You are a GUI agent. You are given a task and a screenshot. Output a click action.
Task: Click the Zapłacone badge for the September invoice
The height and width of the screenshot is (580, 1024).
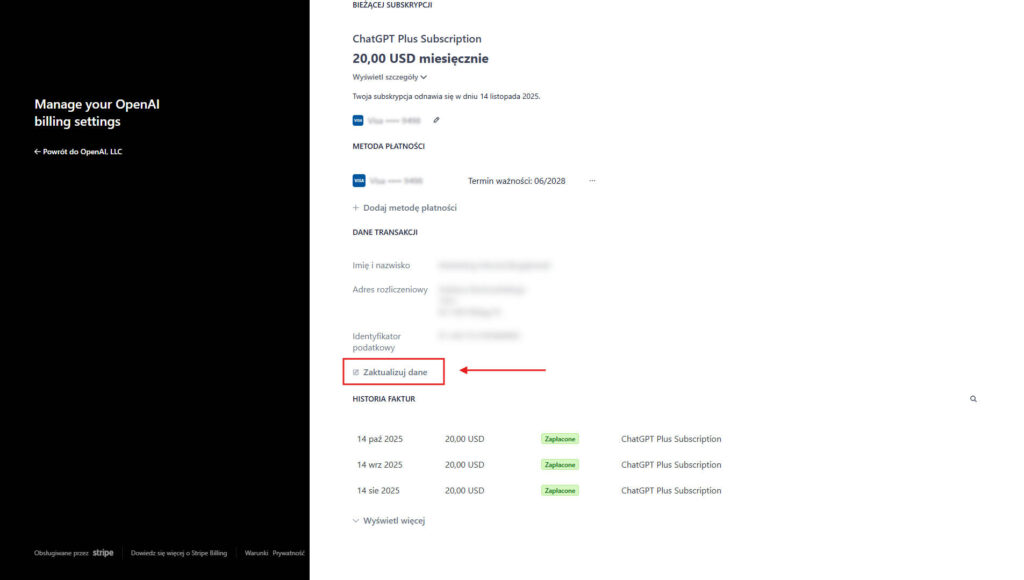point(560,464)
